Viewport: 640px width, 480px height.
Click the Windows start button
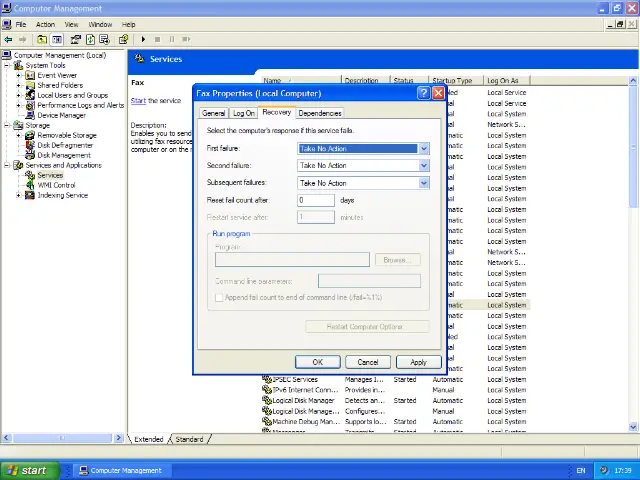coord(30,470)
